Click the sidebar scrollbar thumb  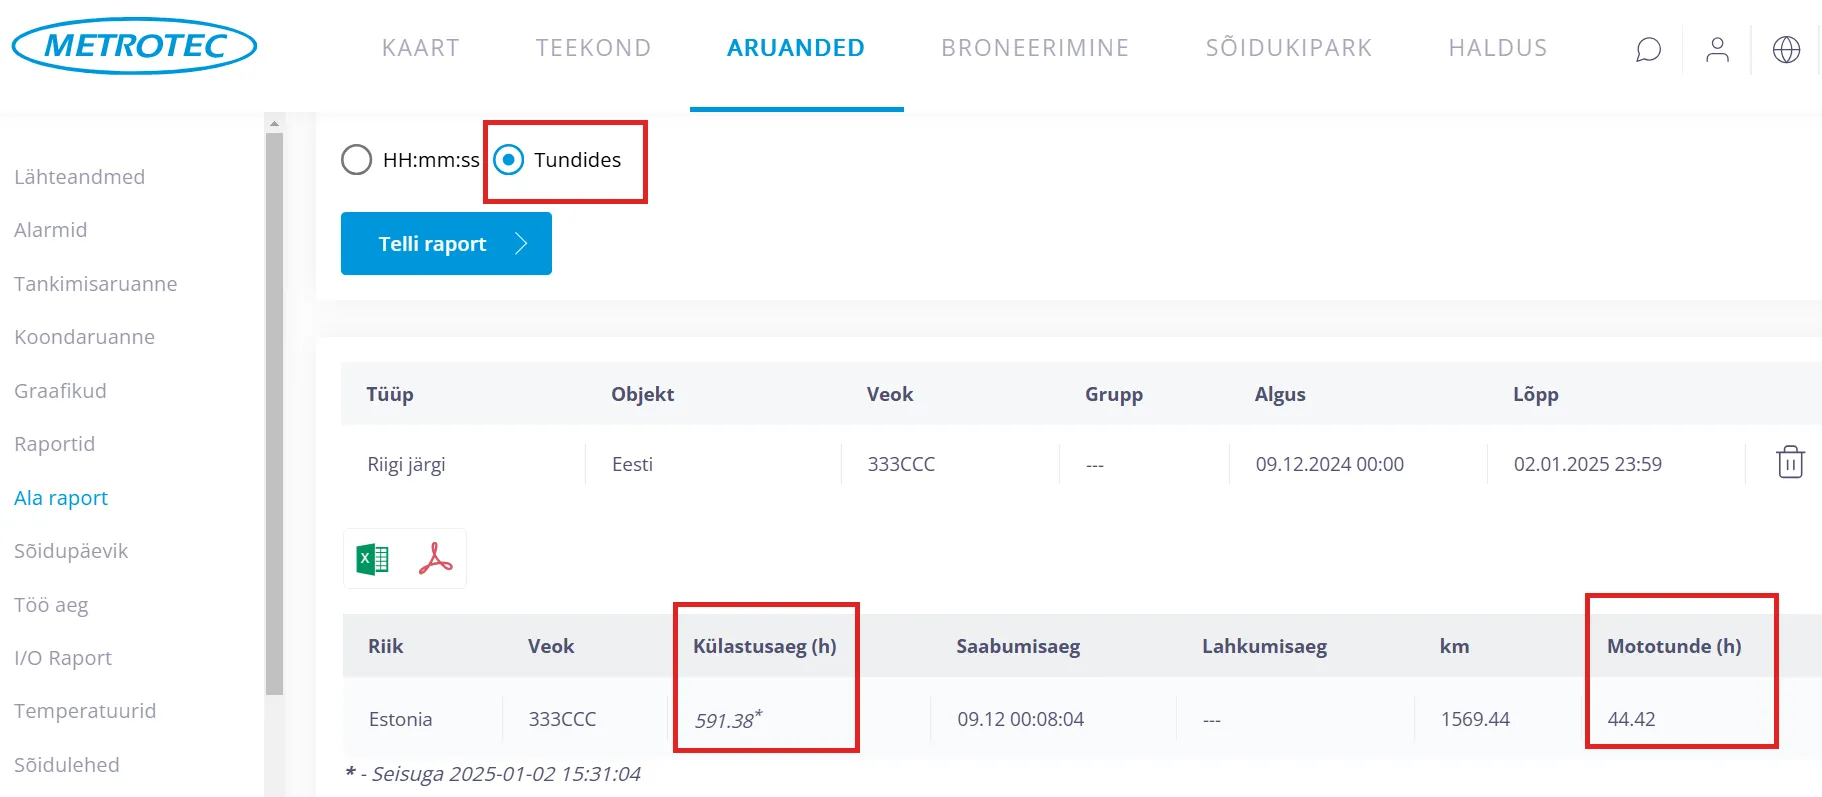click(274, 410)
